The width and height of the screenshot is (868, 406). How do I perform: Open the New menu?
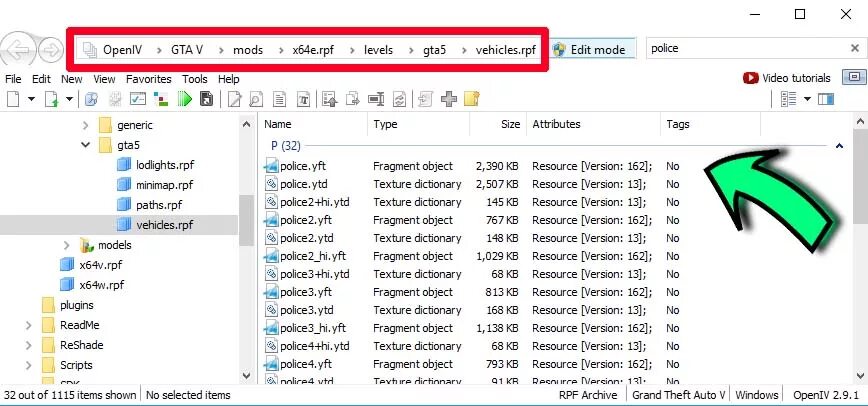click(x=71, y=79)
